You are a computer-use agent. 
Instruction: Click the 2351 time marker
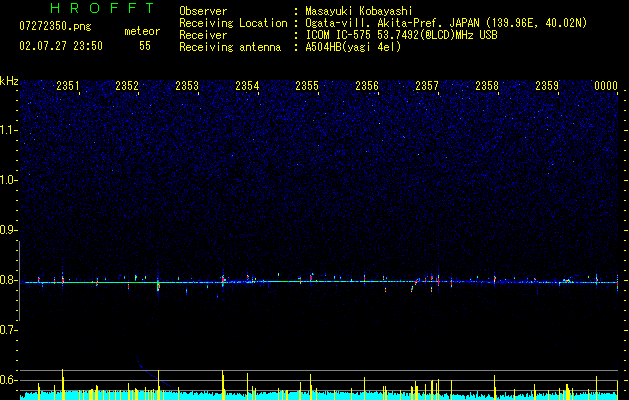pyautogui.click(x=68, y=86)
